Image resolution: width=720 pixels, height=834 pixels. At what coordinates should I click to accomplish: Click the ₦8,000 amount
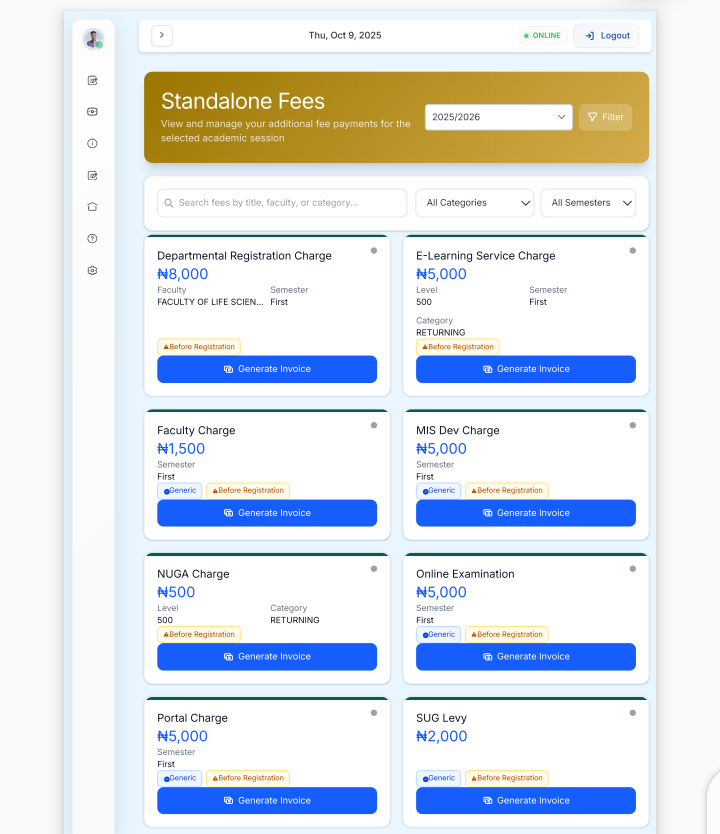click(x=182, y=274)
